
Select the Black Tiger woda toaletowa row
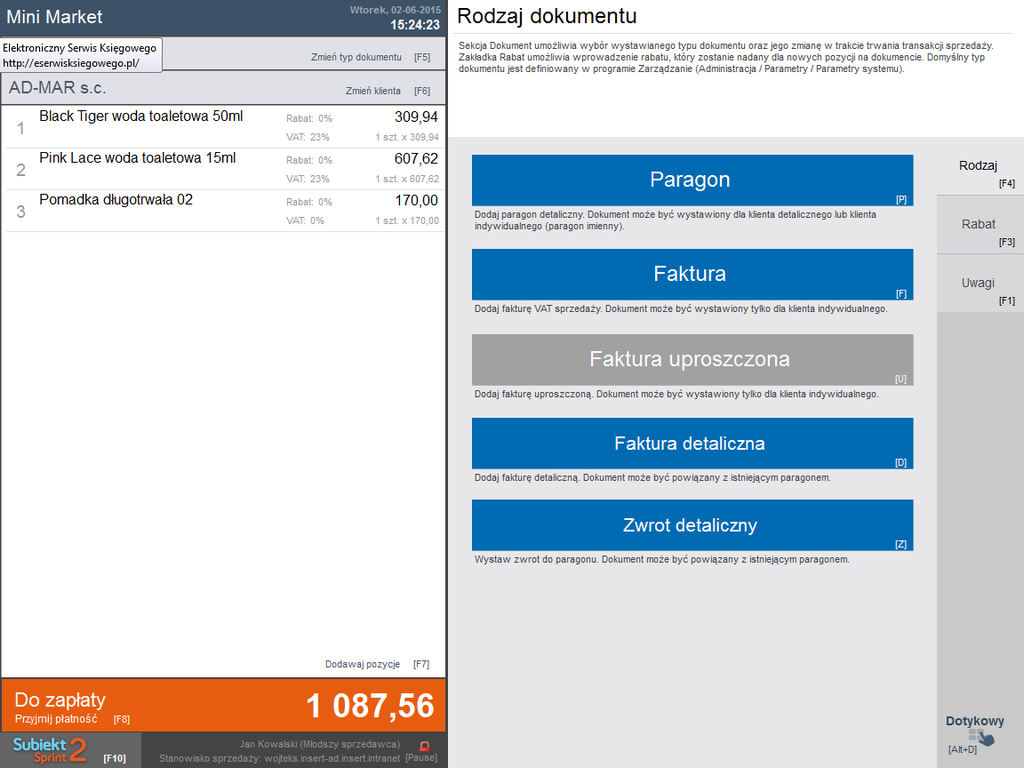(x=224, y=127)
